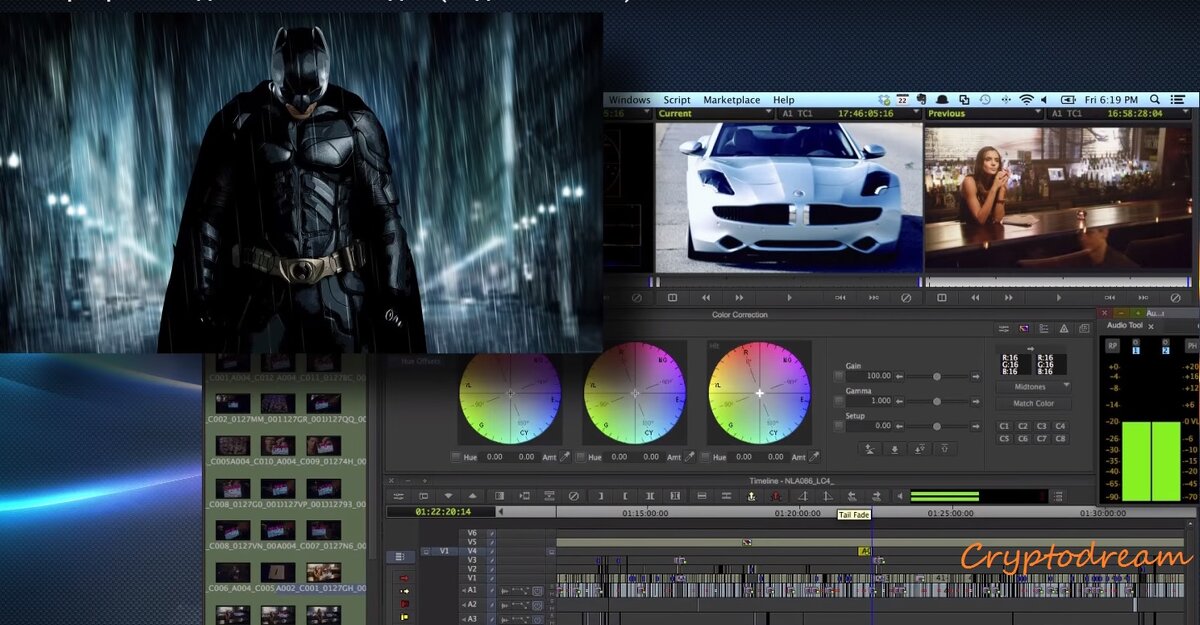
Task: Click the timeline timecode 01:22:20:14
Action: (443, 511)
